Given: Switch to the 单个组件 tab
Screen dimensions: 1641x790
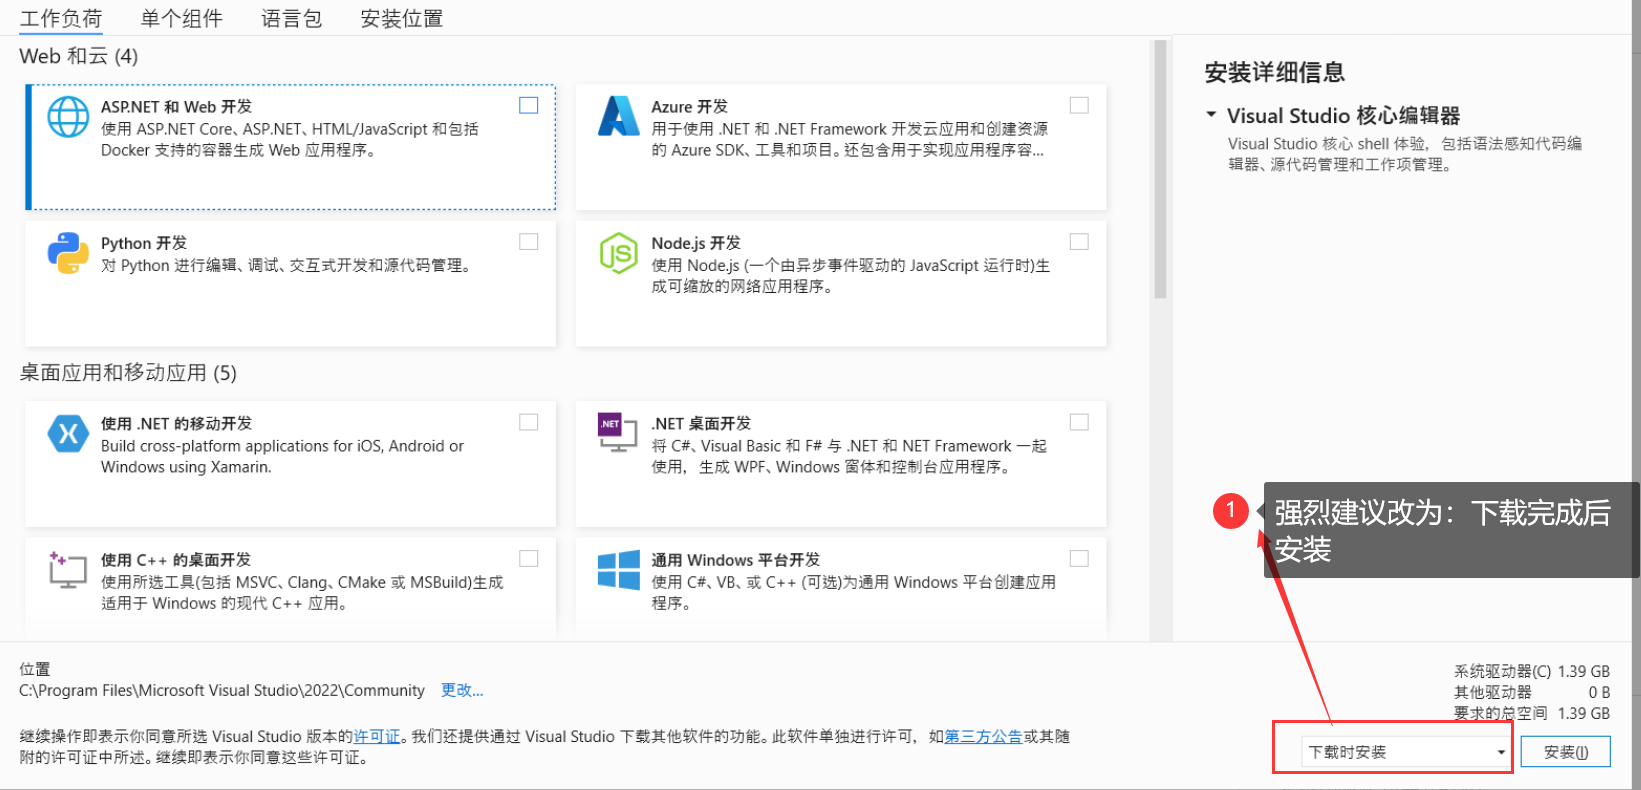Looking at the screenshot, I should pos(181,18).
